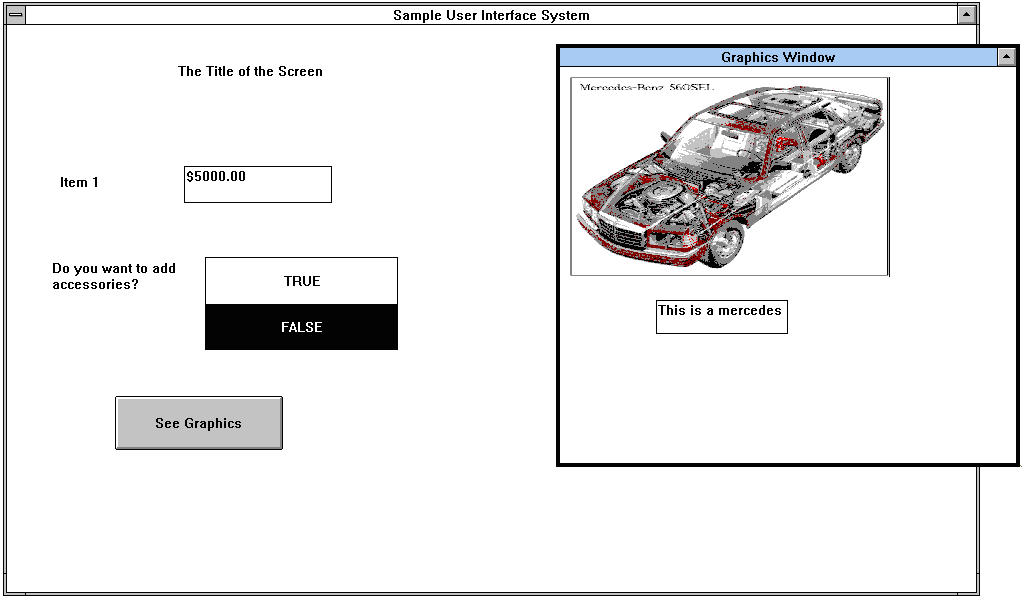Click the 'Item 1' label
Screen dimensions: 1022x597
click(79, 182)
